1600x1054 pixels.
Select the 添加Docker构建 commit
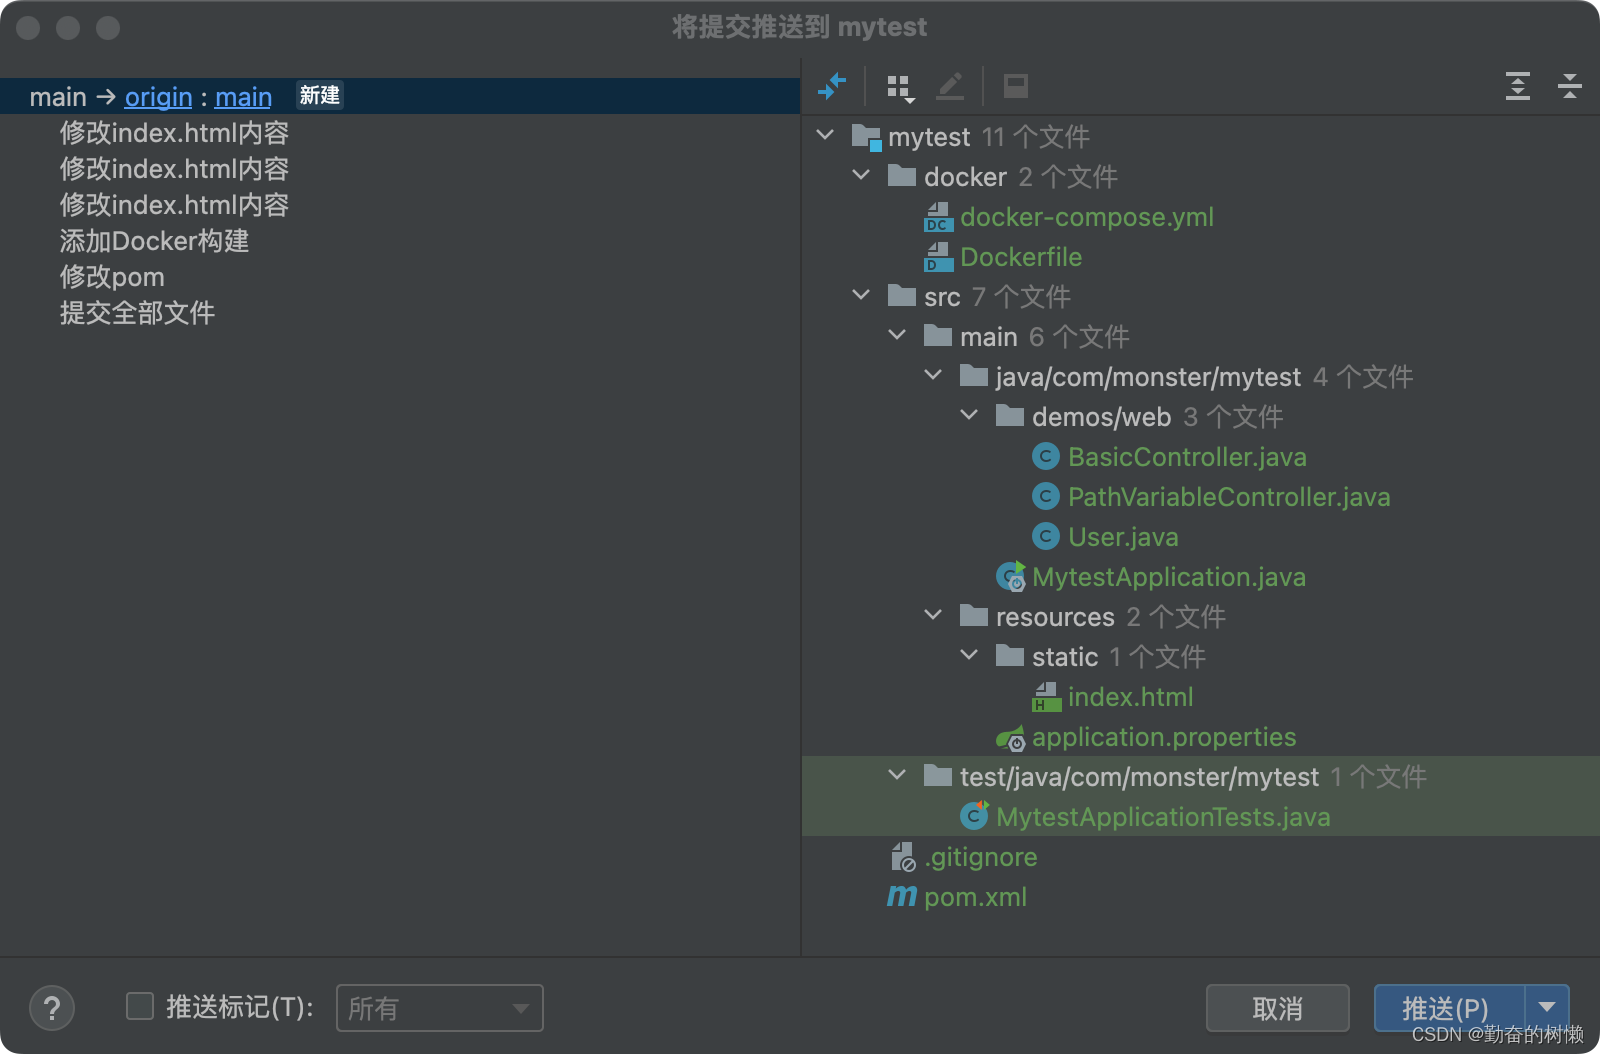(x=154, y=241)
